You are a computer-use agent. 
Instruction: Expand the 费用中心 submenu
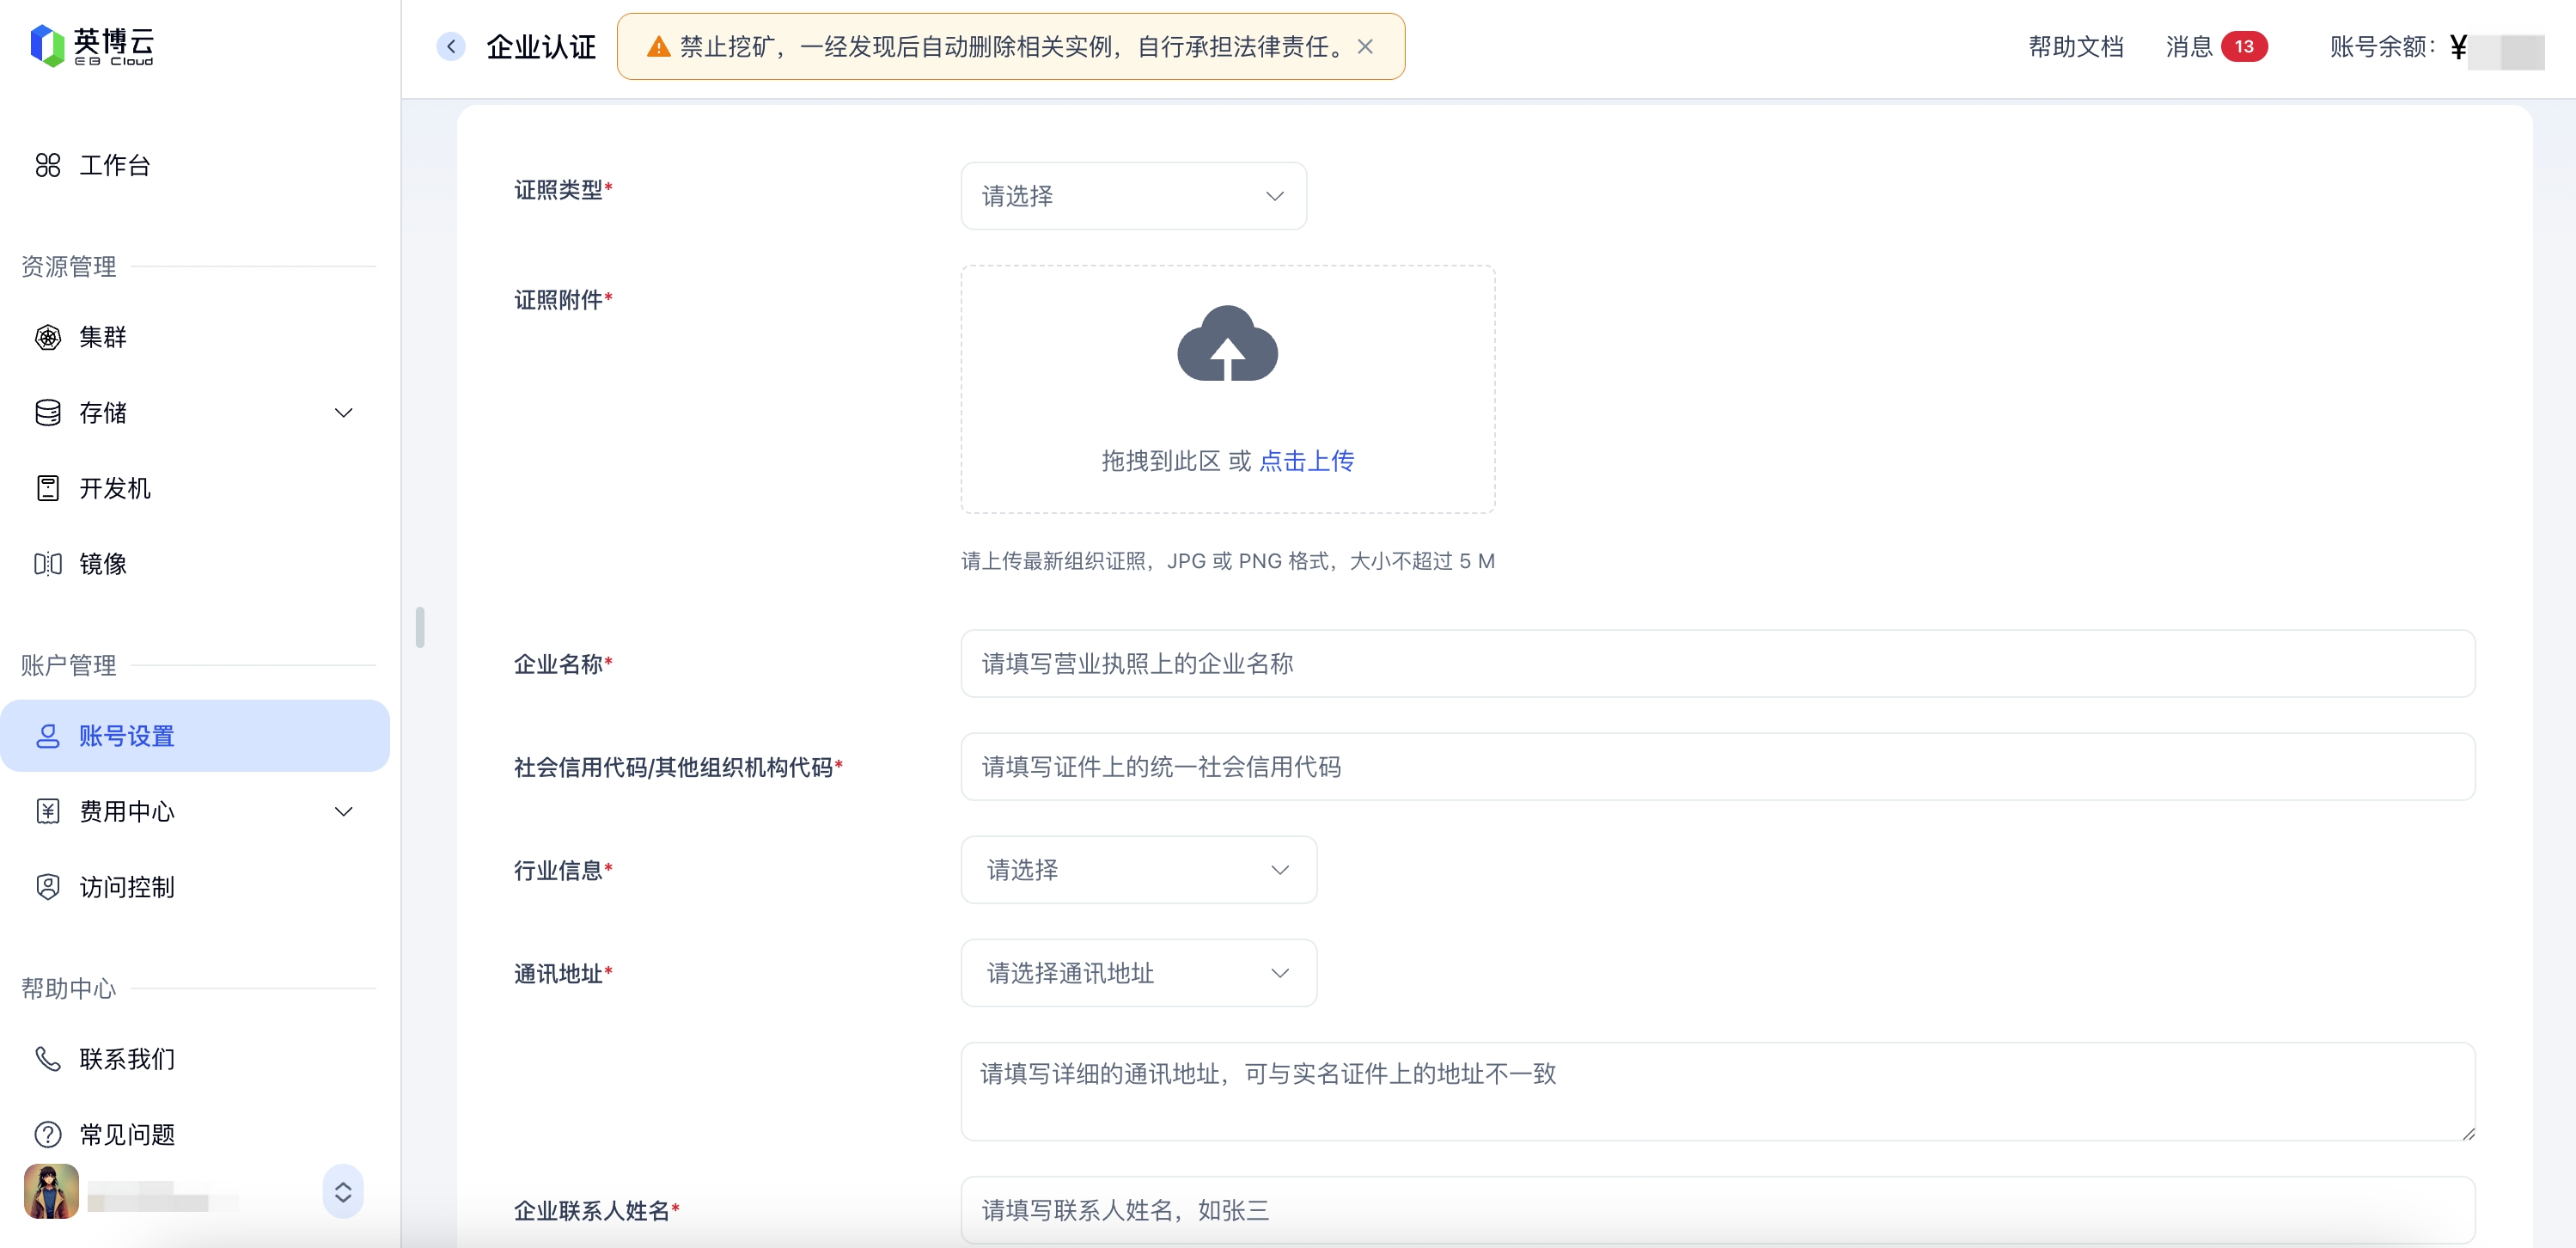[343, 811]
